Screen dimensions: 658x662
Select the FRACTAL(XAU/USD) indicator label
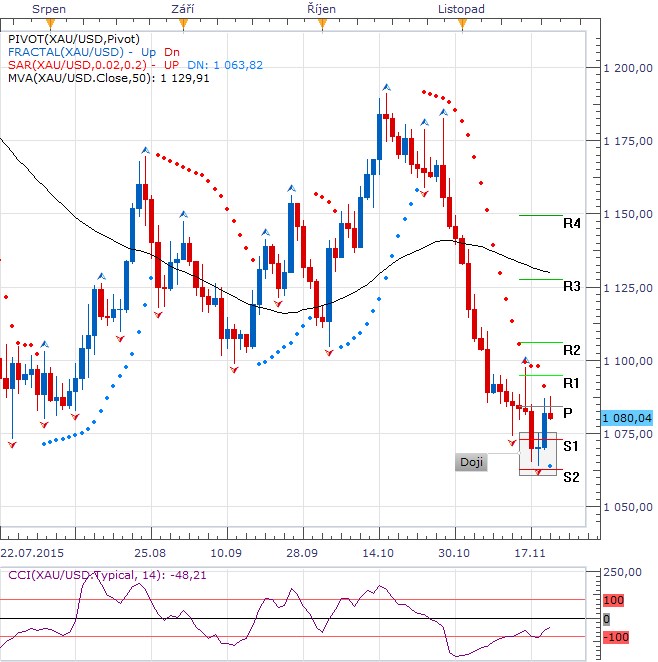[66, 52]
